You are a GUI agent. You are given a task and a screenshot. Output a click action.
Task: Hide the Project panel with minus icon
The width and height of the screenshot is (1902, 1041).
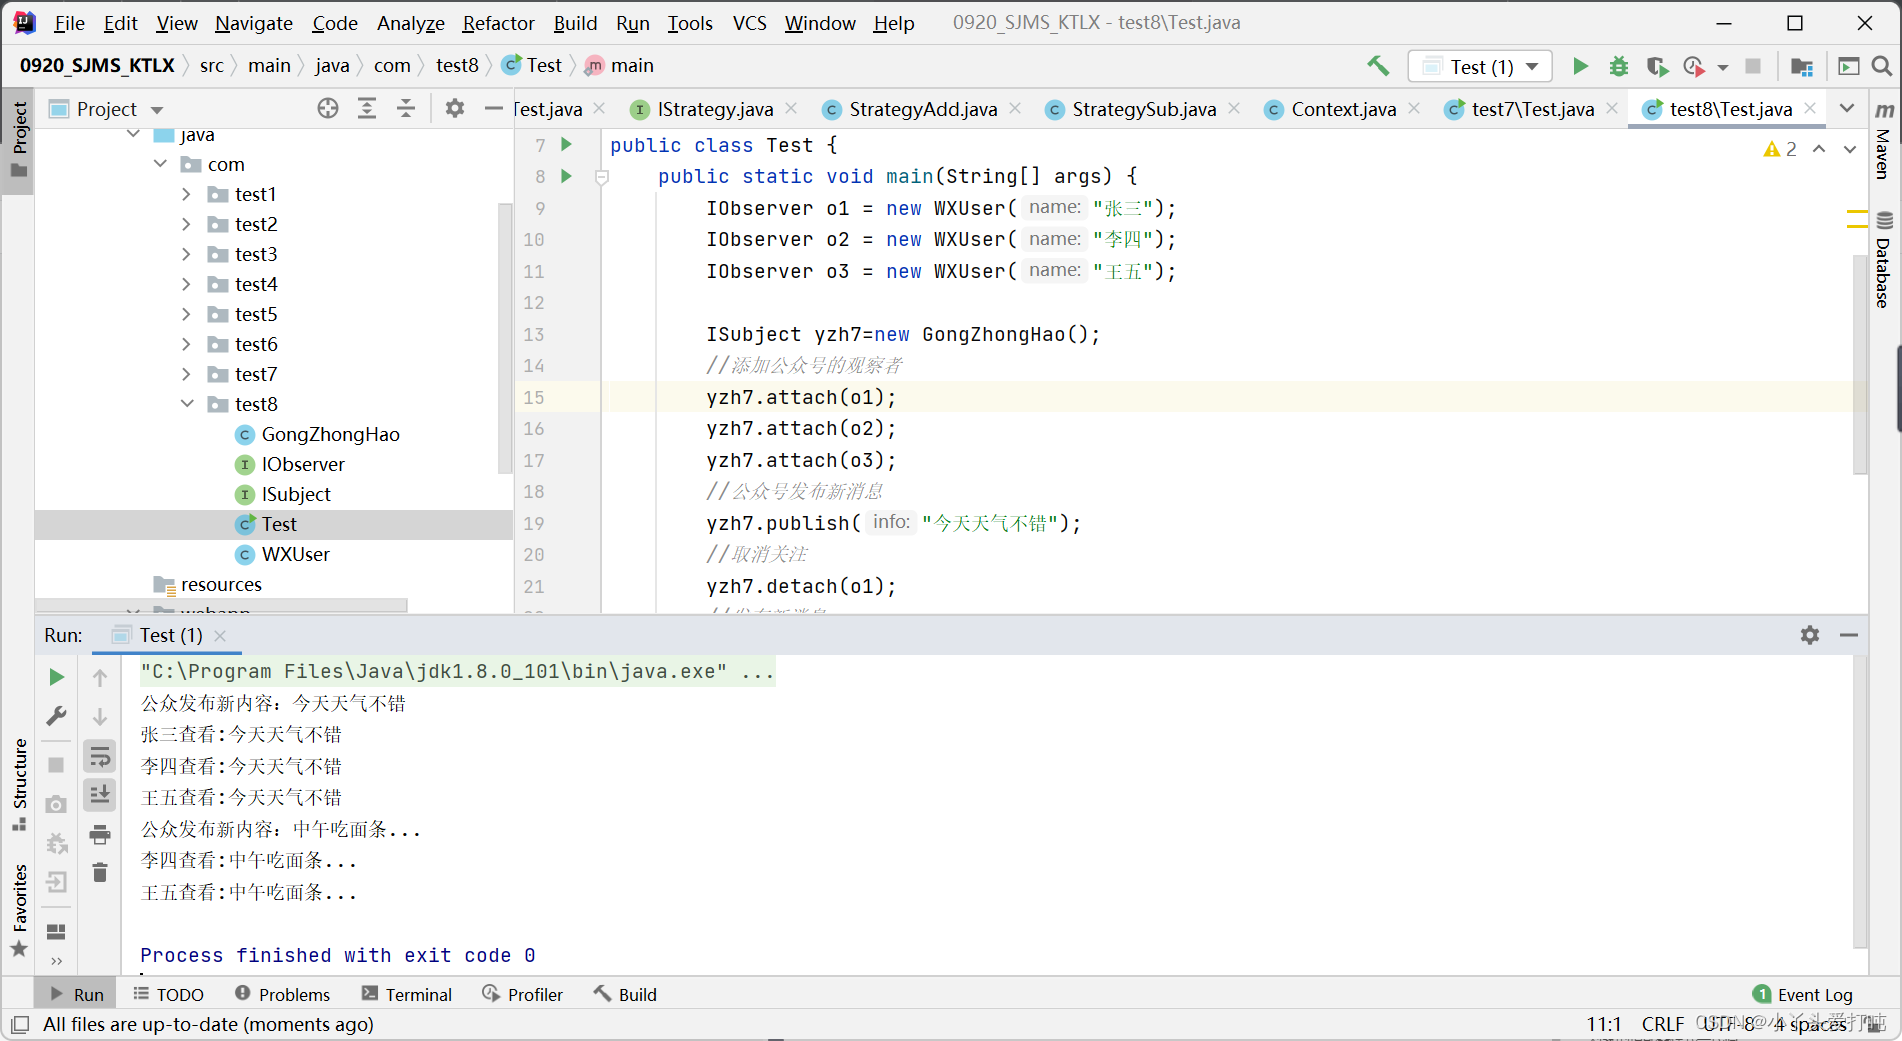tap(493, 108)
